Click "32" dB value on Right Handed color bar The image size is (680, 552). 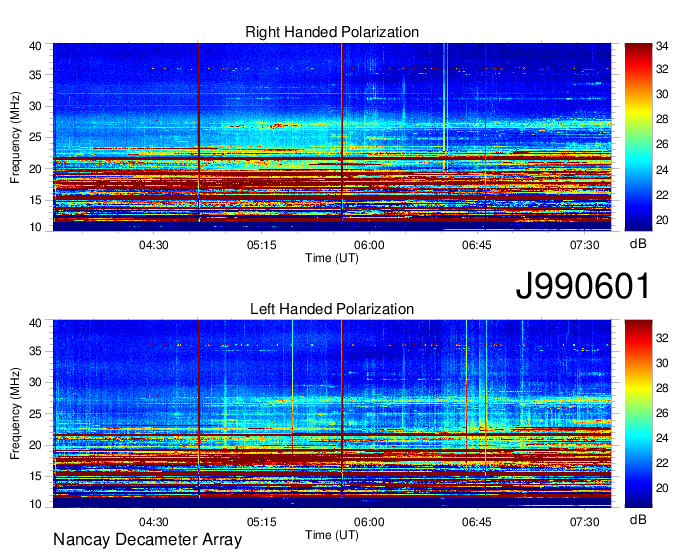click(x=662, y=69)
